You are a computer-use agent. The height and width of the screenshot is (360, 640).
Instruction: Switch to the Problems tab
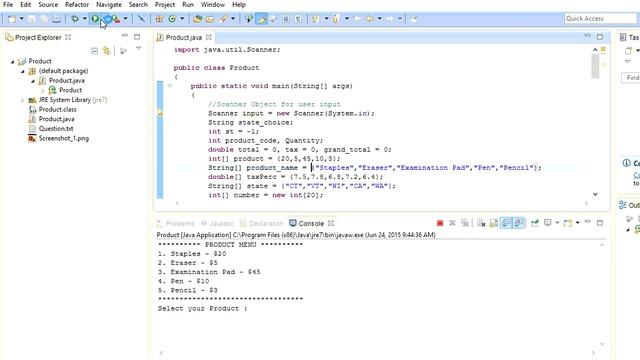coord(176,223)
